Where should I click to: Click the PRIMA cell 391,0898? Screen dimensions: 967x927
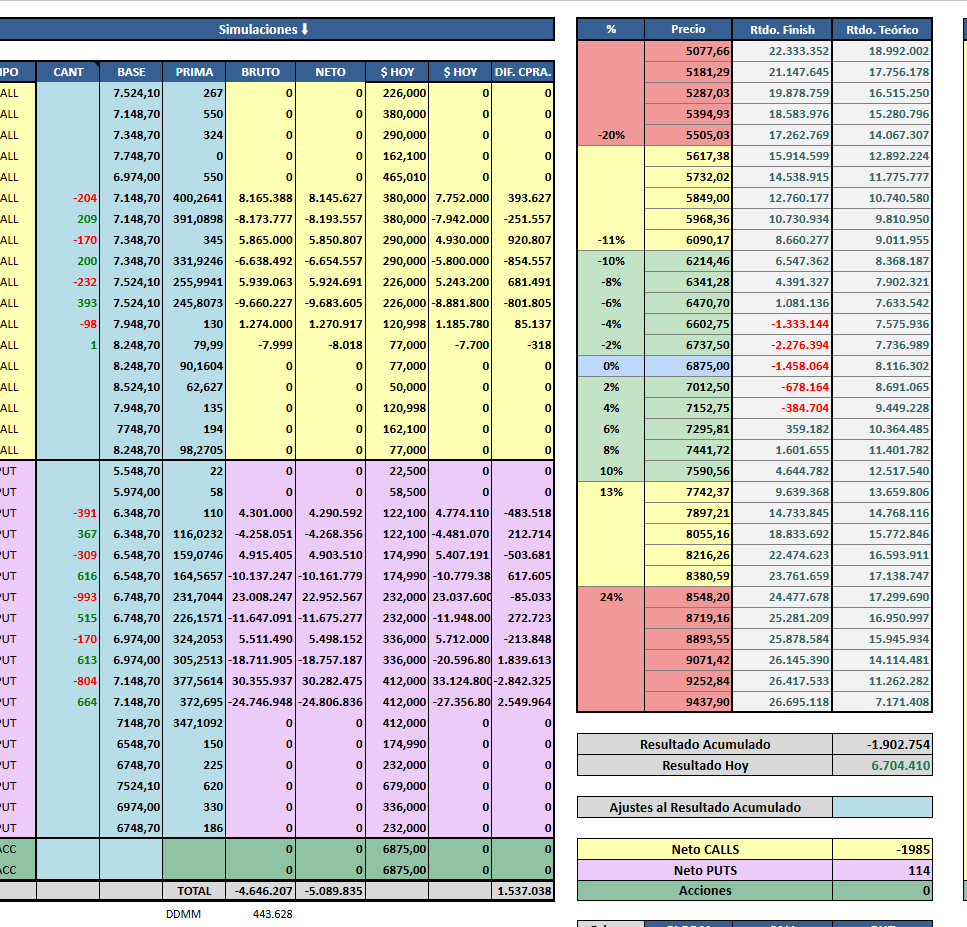point(194,219)
